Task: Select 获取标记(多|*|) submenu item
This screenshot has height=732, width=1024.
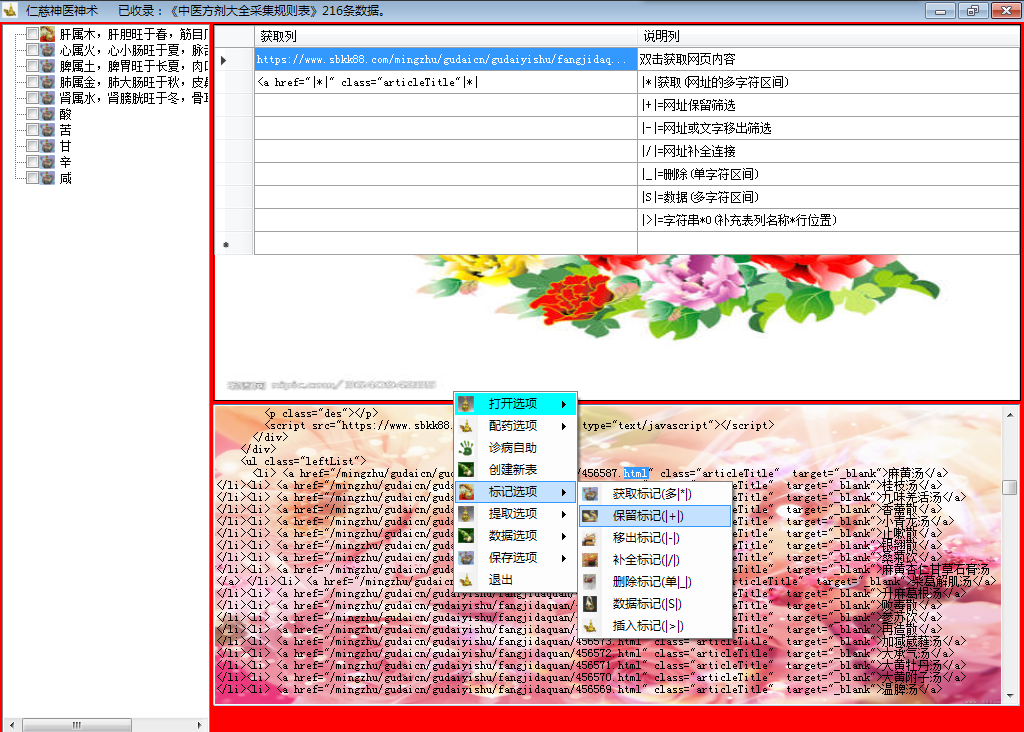Action: point(654,494)
